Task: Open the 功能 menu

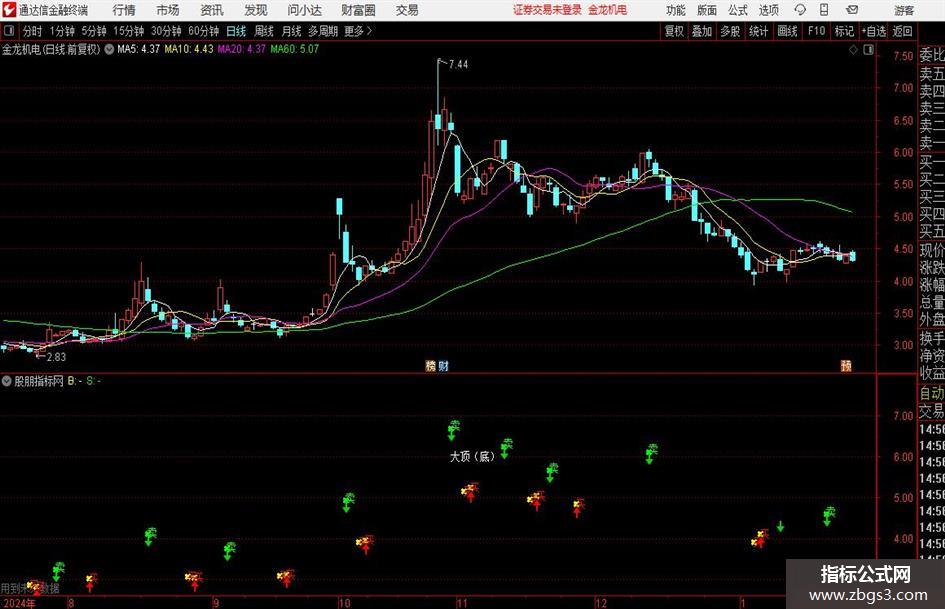Action: 676,10
